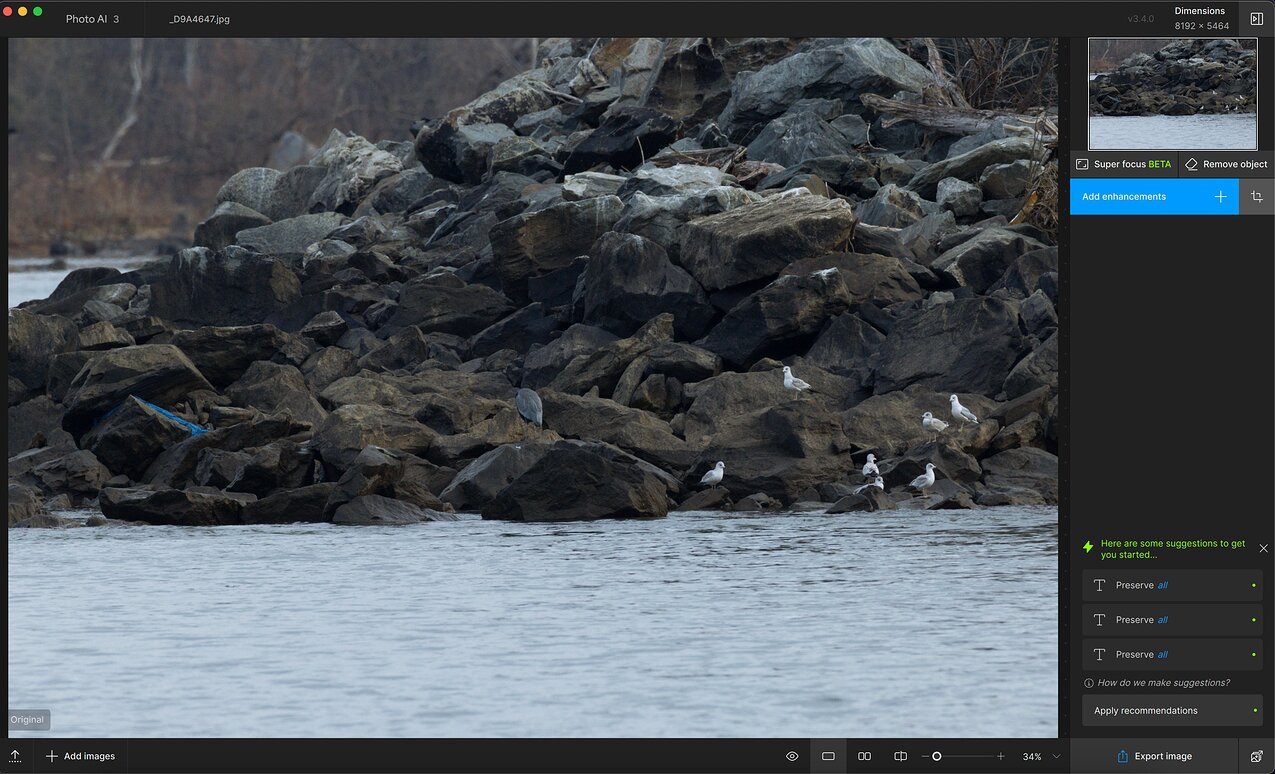The height and width of the screenshot is (774, 1275).
Task: Collapse the right panel with its toggle
Action: [x=1257, y=18]
